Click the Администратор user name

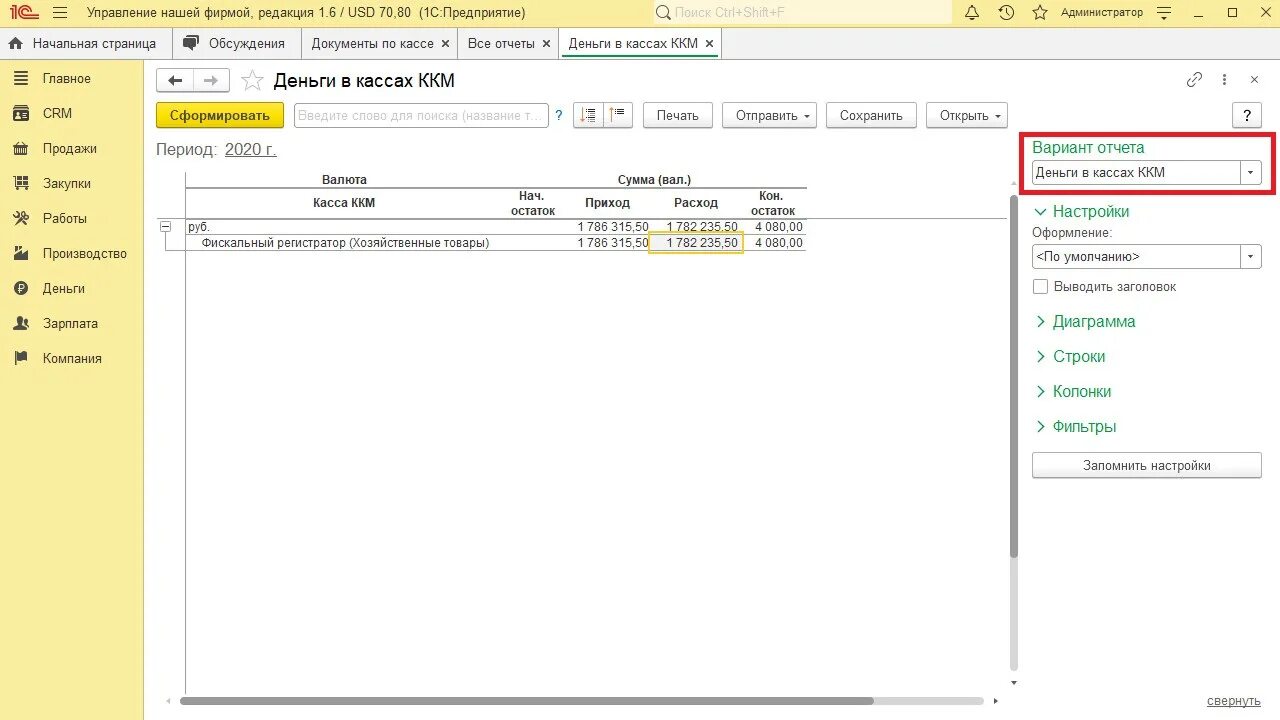click(1102, 13)
